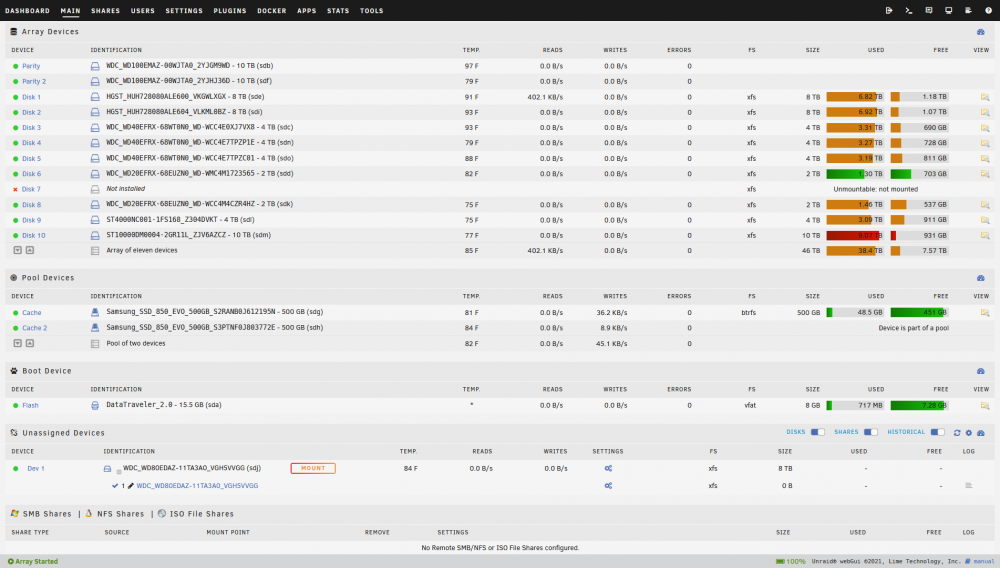This screenshot has width=1000, height=568.
Task: Browse Disk 2 contents via view icon
Action: coord(985,112)
